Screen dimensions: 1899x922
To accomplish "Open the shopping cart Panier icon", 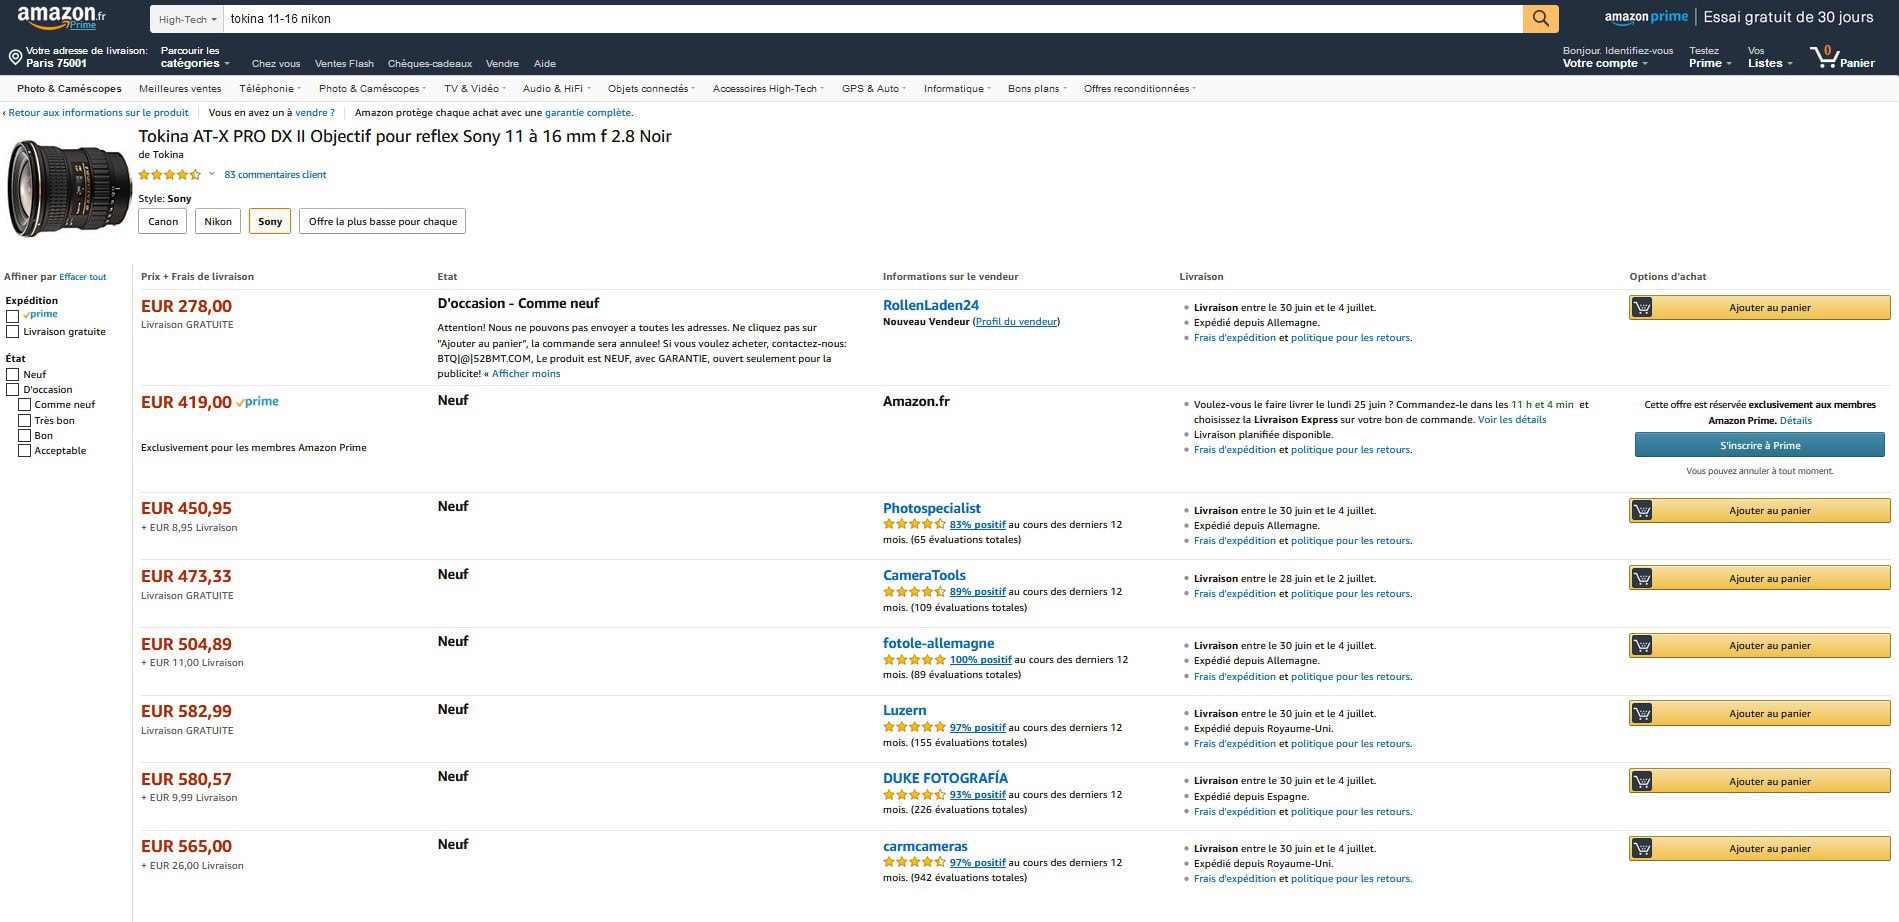I will click(1842, 57).
